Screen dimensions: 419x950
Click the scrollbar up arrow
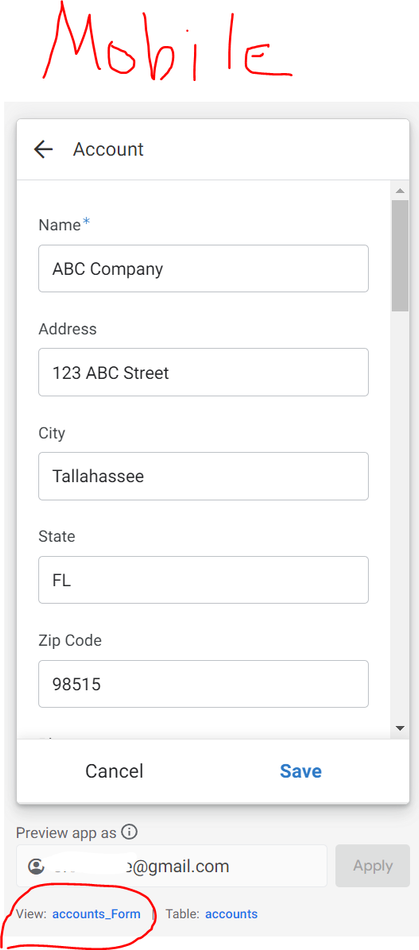click(x=400, y=191)
